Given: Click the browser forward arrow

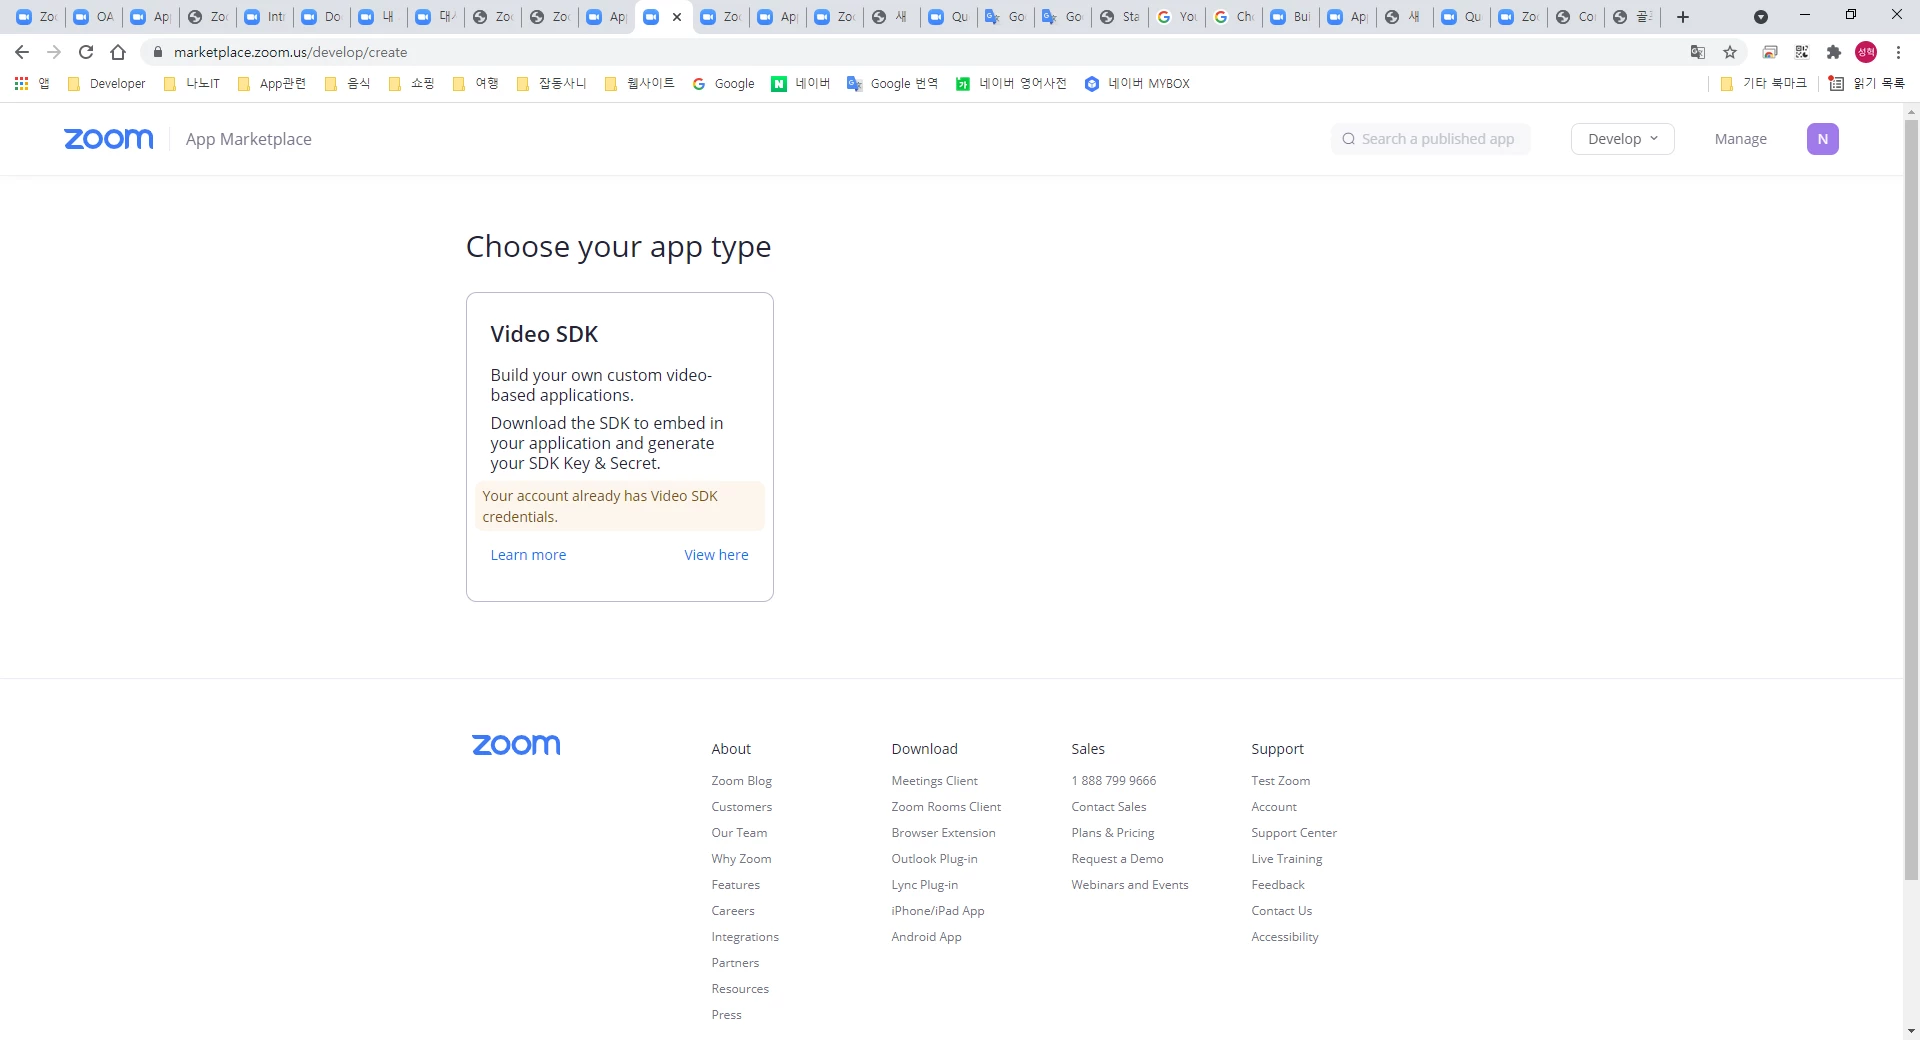Looking at the screenshot, I should click(54, 52).
